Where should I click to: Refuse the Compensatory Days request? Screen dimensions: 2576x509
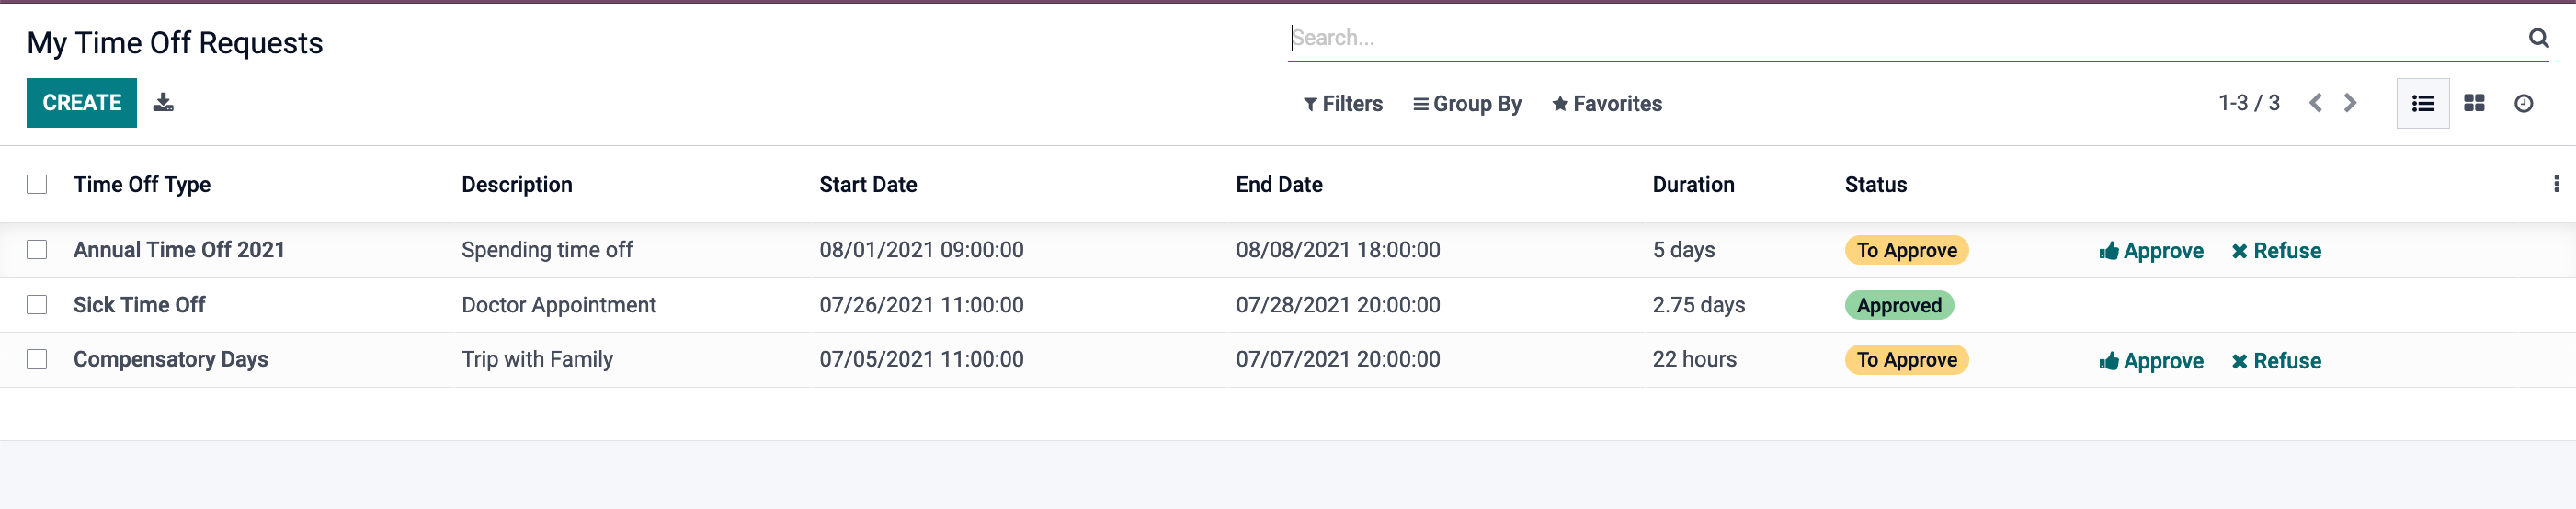point(2276,361)
